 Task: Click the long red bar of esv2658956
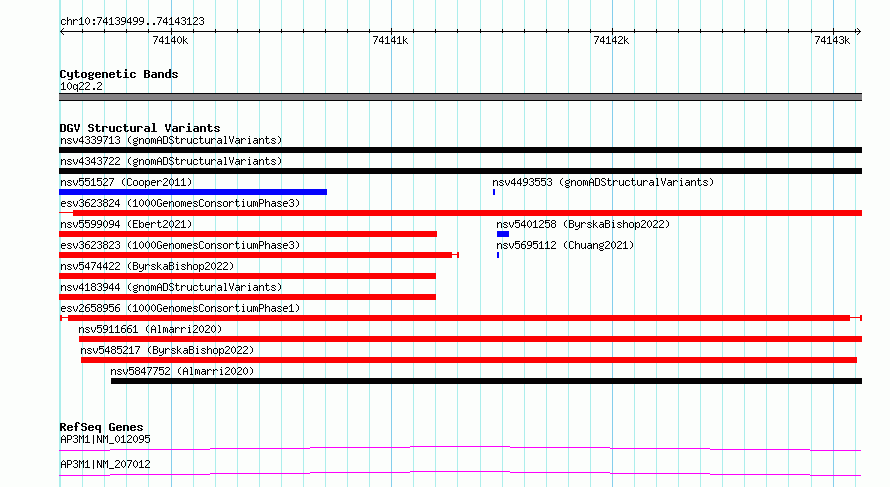coord(460,318)
